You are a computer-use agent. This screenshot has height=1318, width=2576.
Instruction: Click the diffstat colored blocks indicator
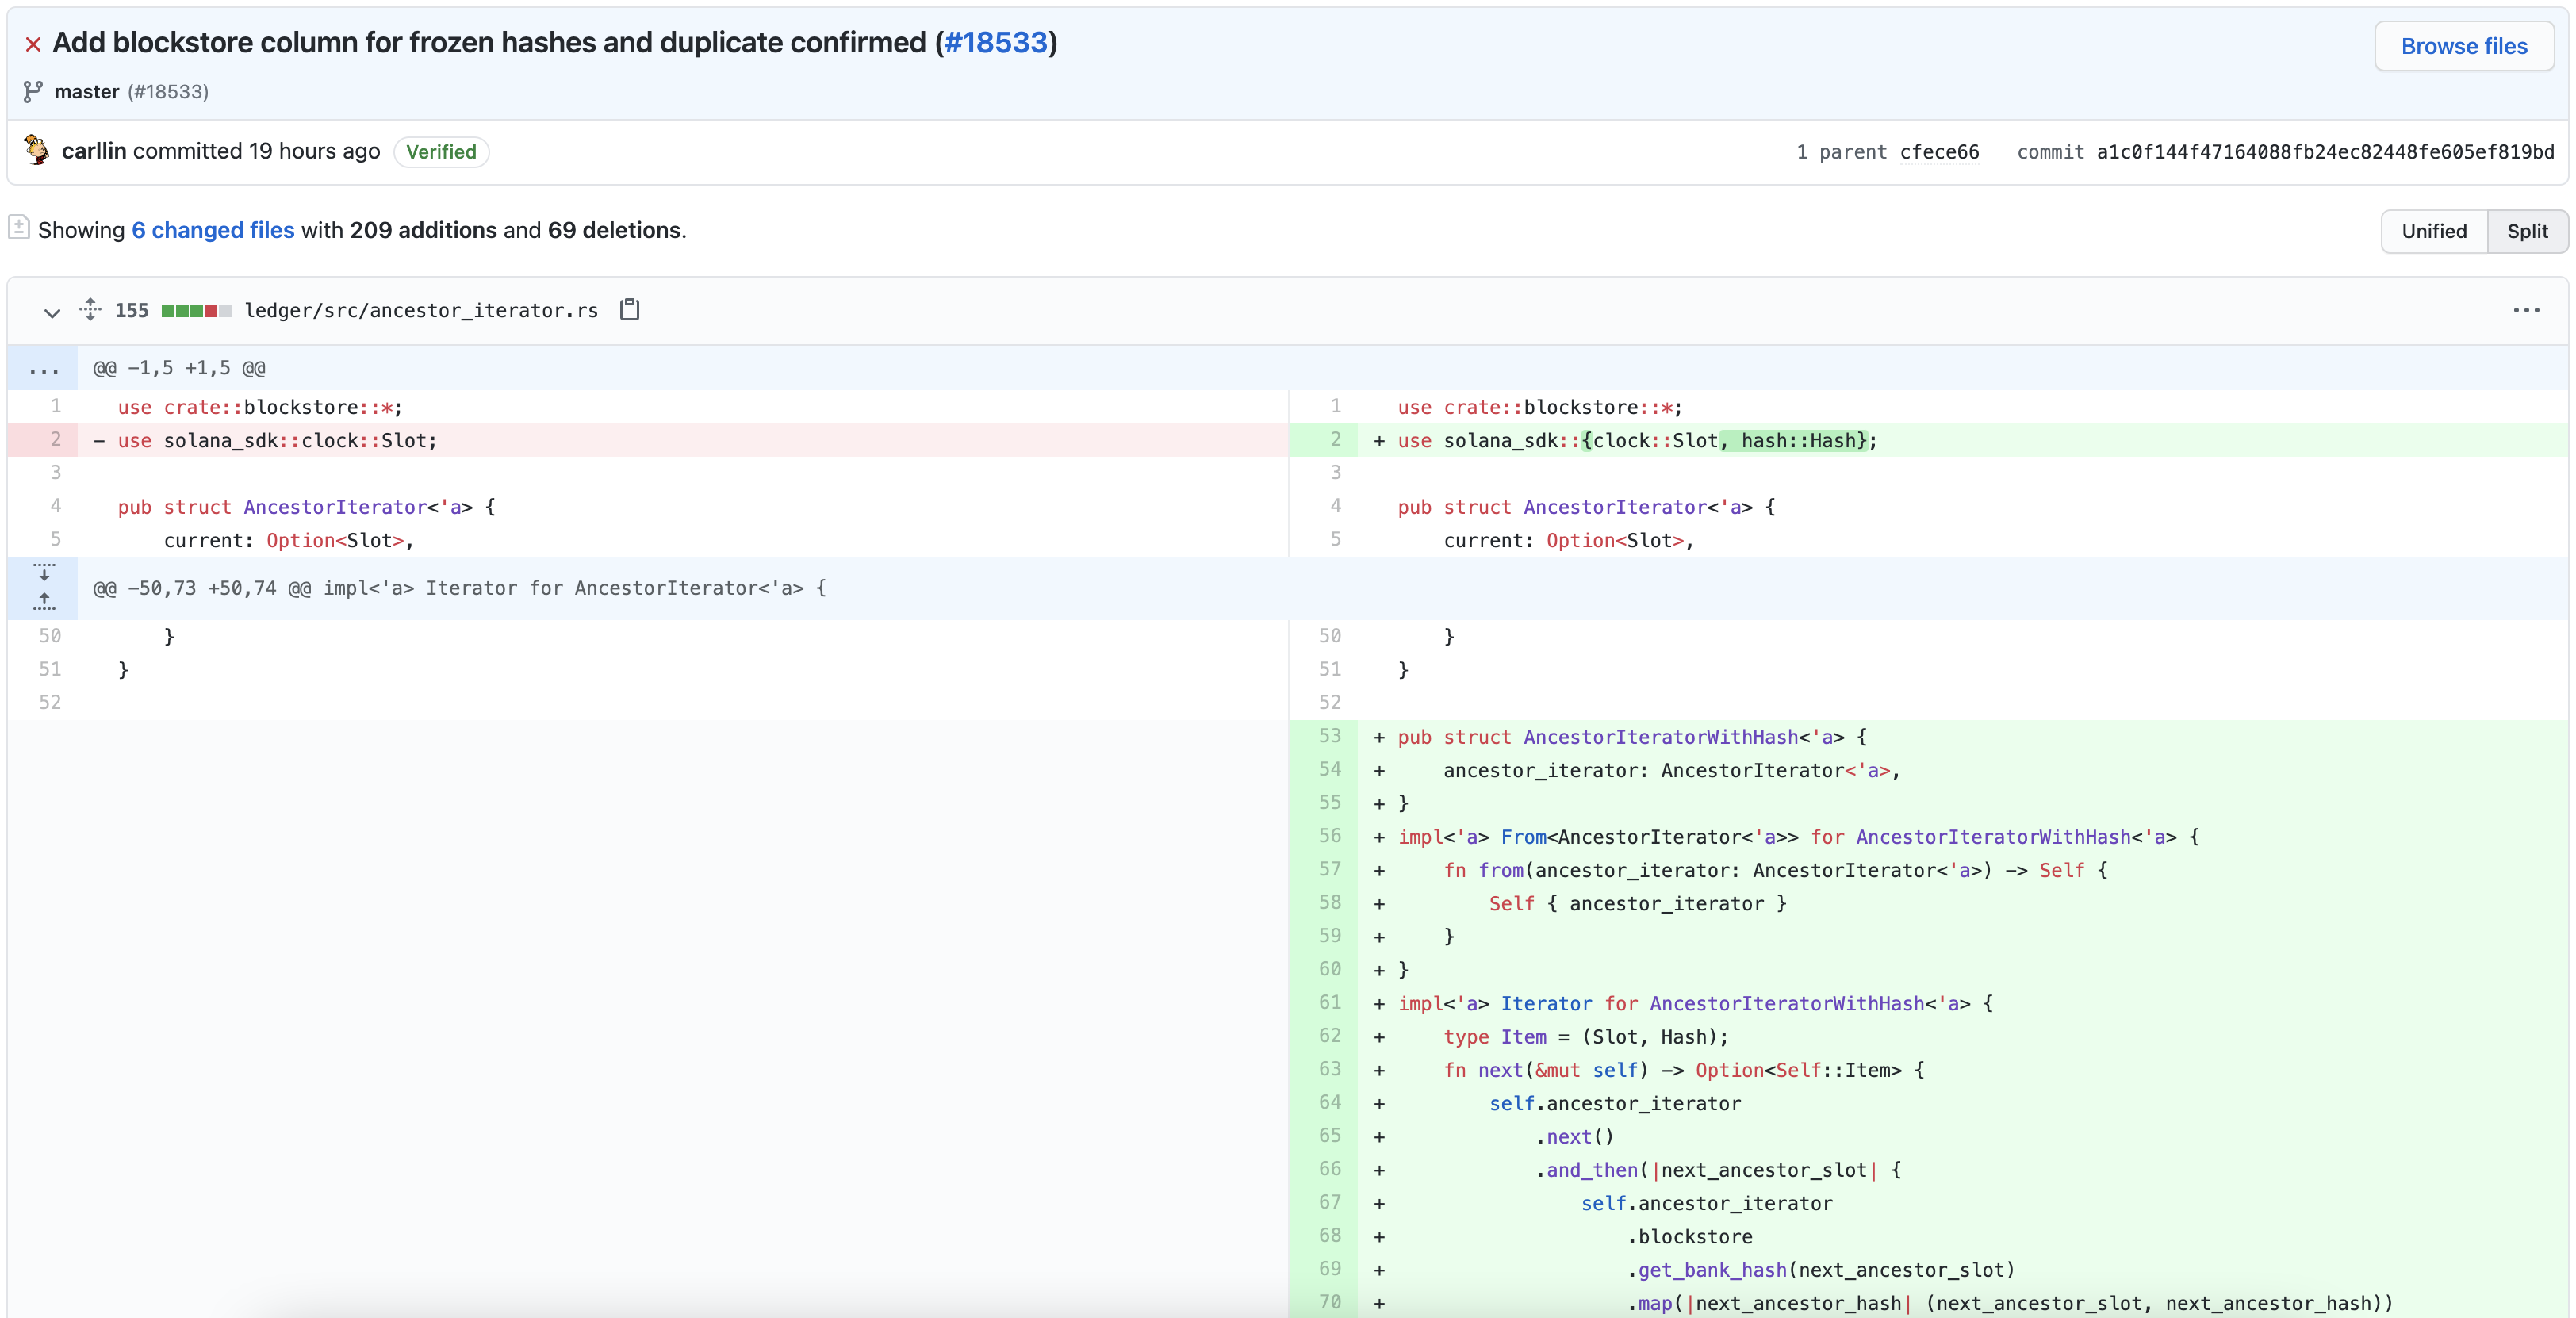coord(196,310)
